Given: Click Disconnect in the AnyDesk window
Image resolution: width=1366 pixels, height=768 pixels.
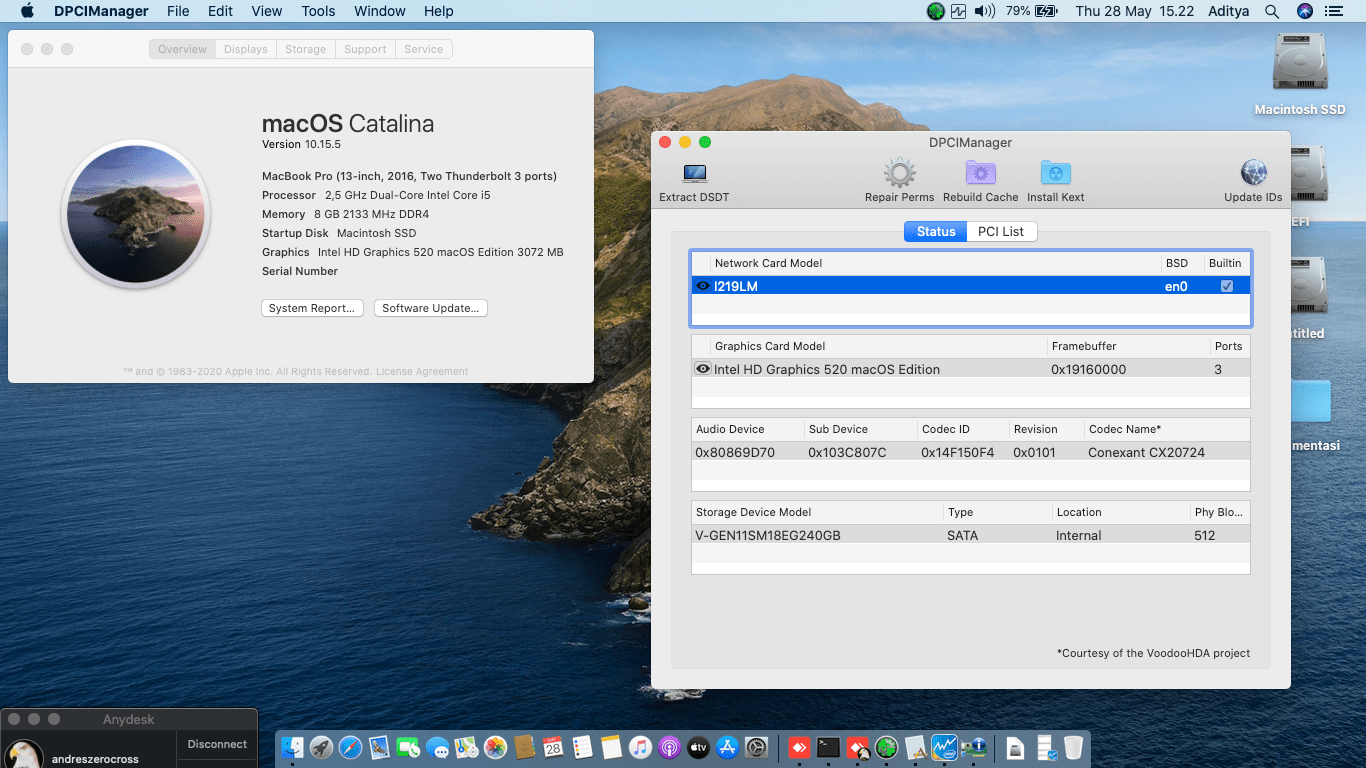Looking at the screenshot, I should [216, 744].
